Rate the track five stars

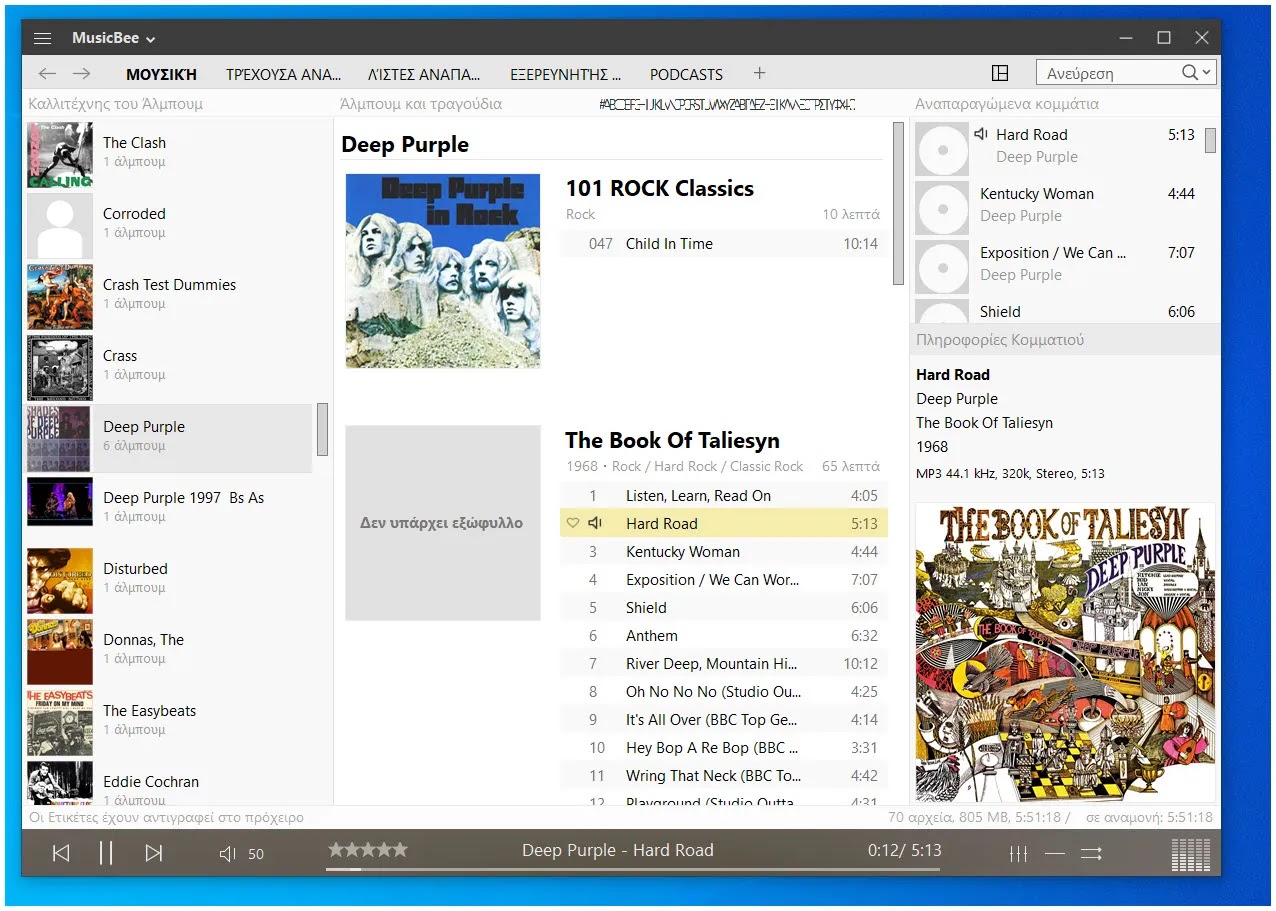399,850
